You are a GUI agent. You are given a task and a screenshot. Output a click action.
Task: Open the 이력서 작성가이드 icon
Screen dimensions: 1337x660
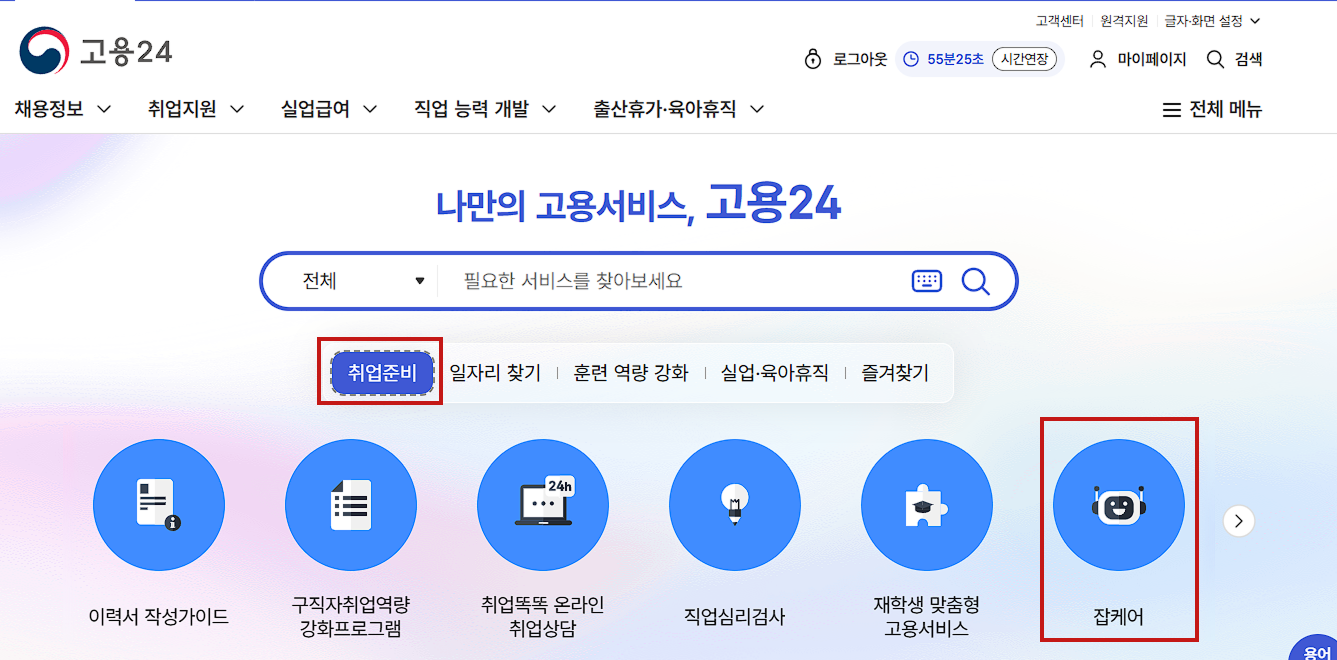(159, 505)
